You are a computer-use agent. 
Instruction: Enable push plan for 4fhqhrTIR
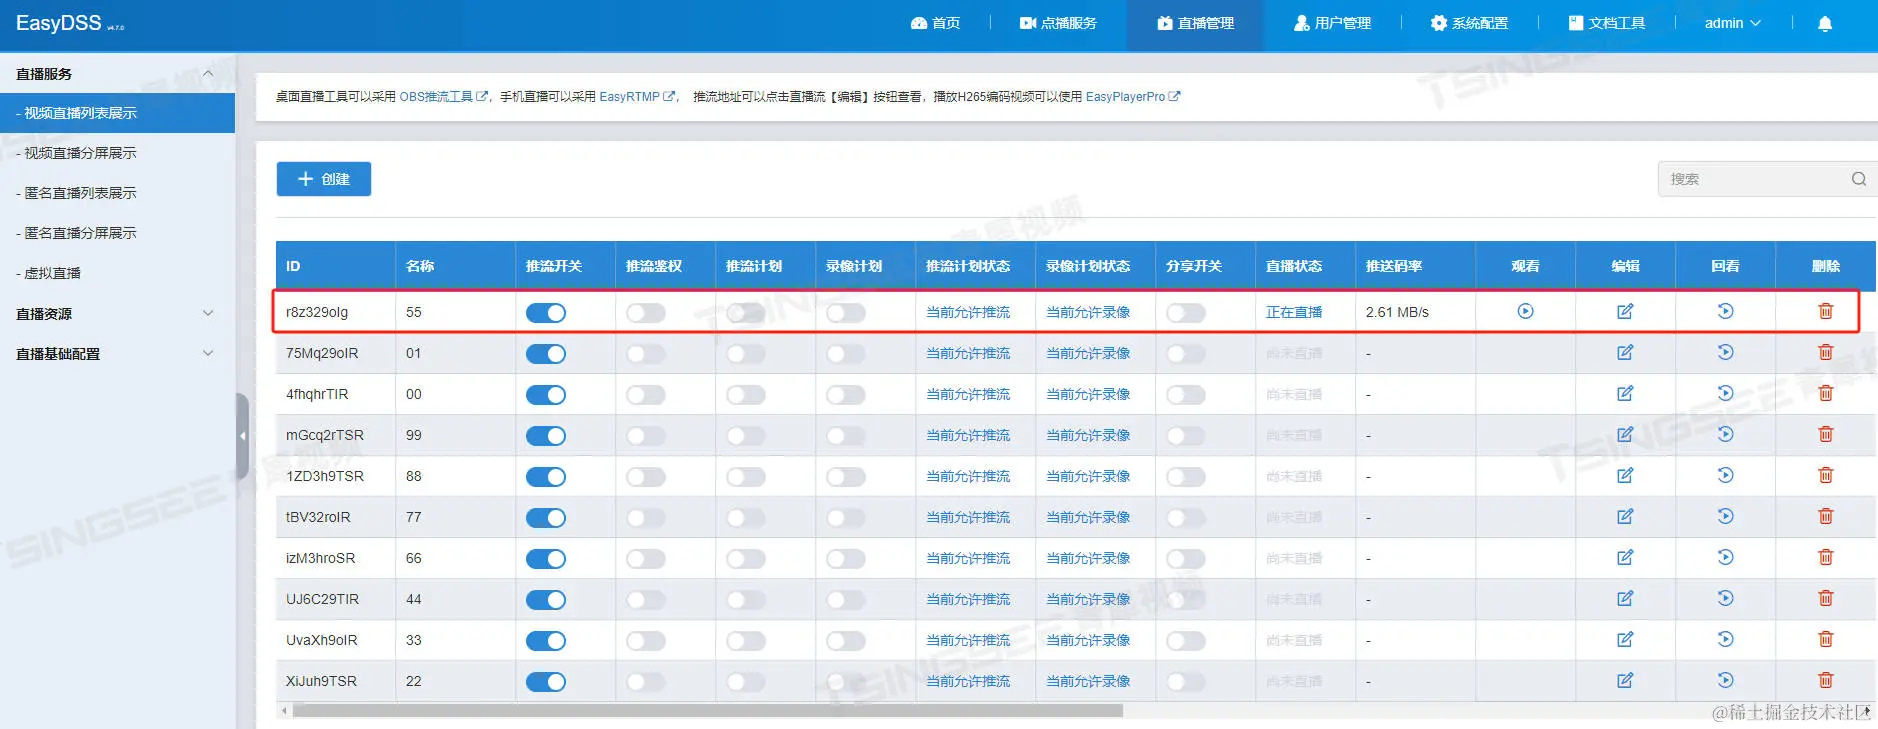click(x=746, y=395)
